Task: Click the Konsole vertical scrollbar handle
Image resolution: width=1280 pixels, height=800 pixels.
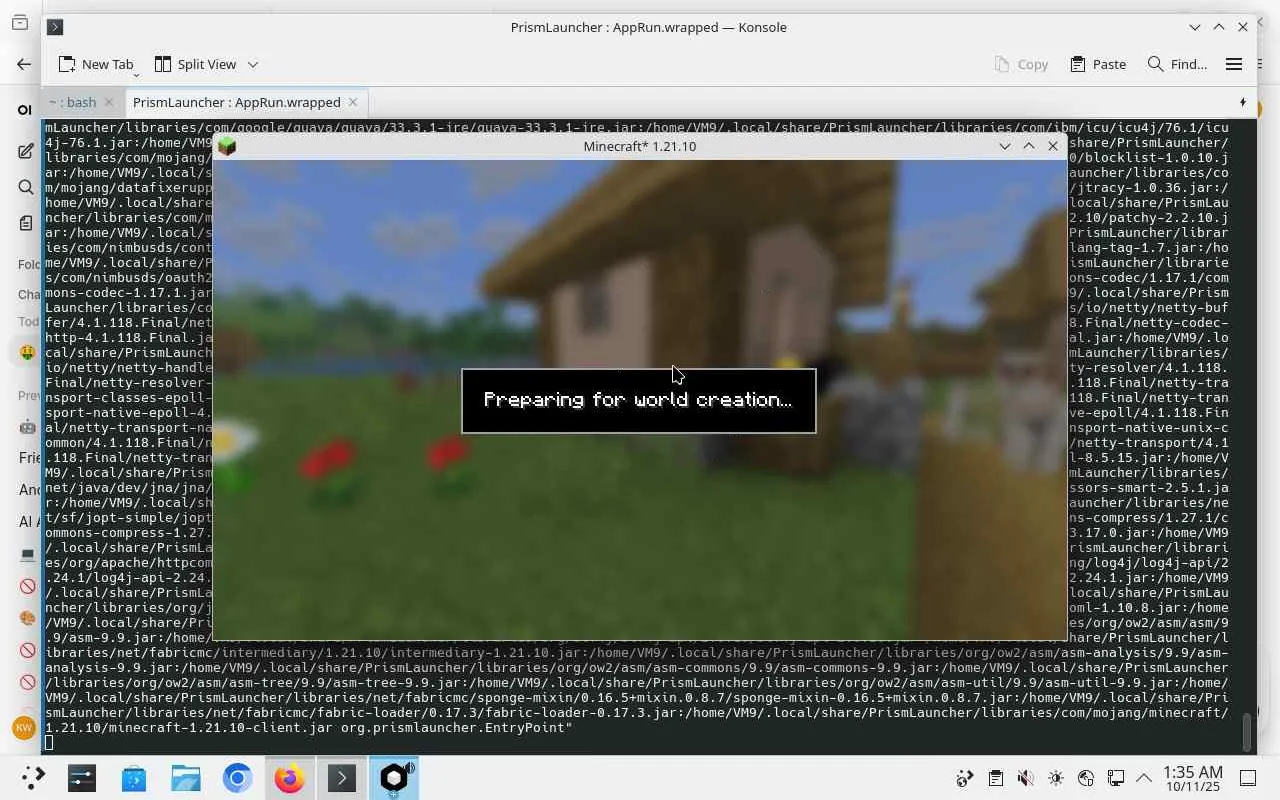Action: pos(1246,731)
